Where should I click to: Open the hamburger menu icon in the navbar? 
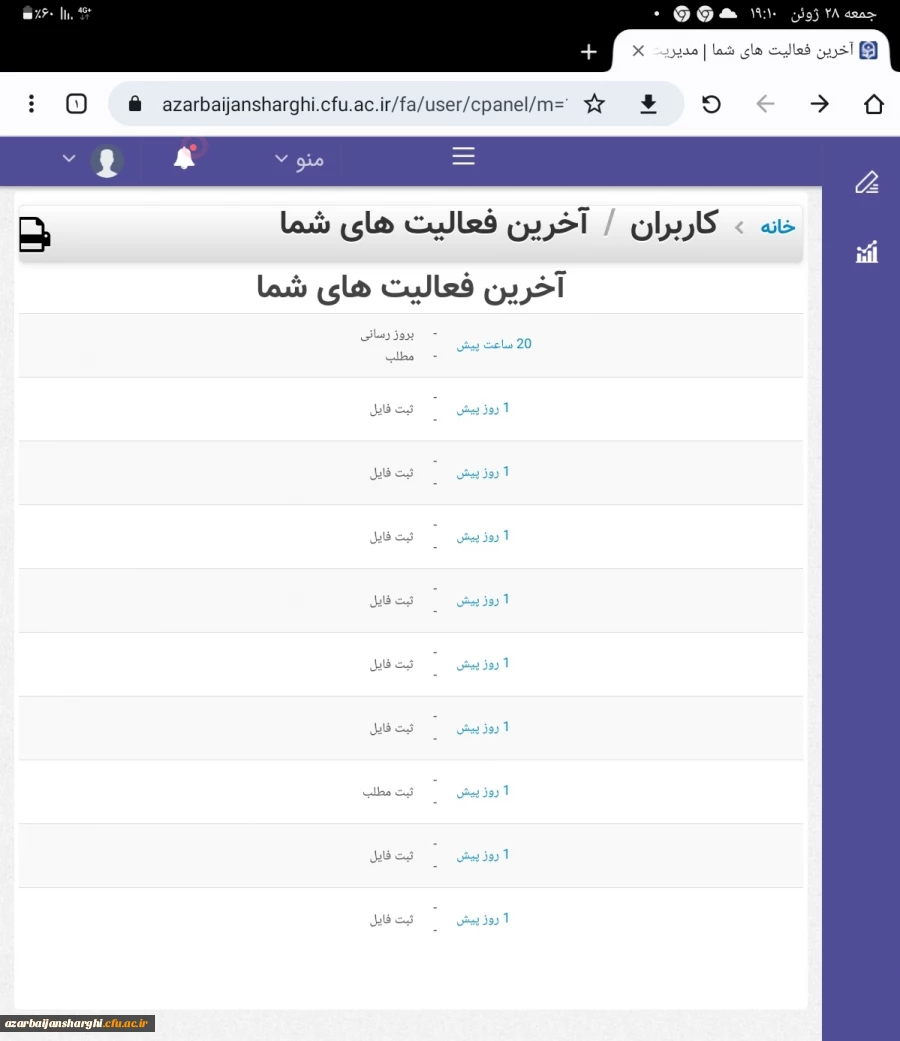point(462,156)
